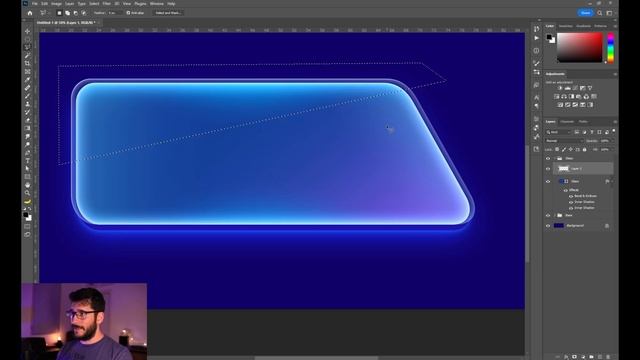Open the Image menu
Image resolution: width=640 pixels, height=360 pixels.
[56, 4]
